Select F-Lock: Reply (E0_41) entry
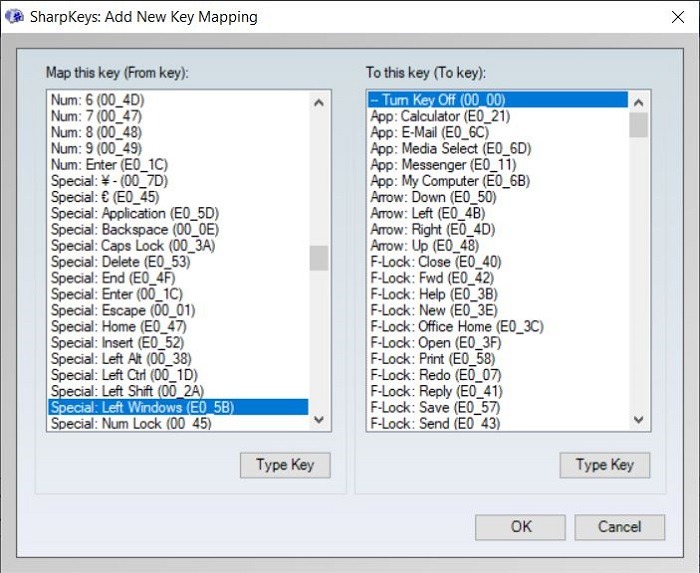Screen dimensions: 700x573 click(498, 391)
